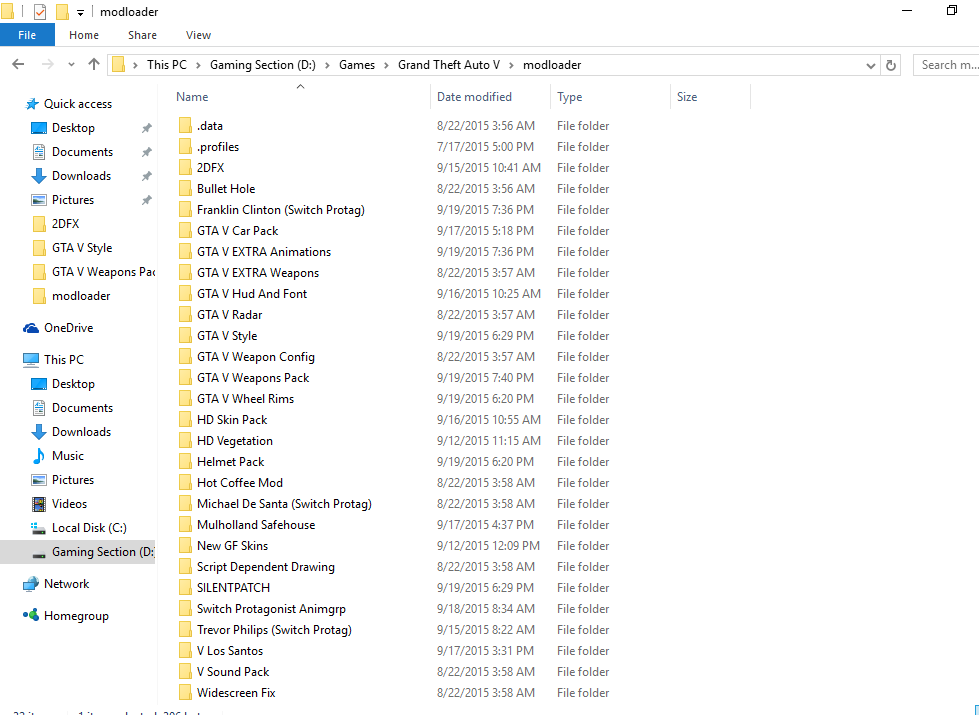Click the Search modloader box
The image size is (979, 715).
click(x=946, y=65)
